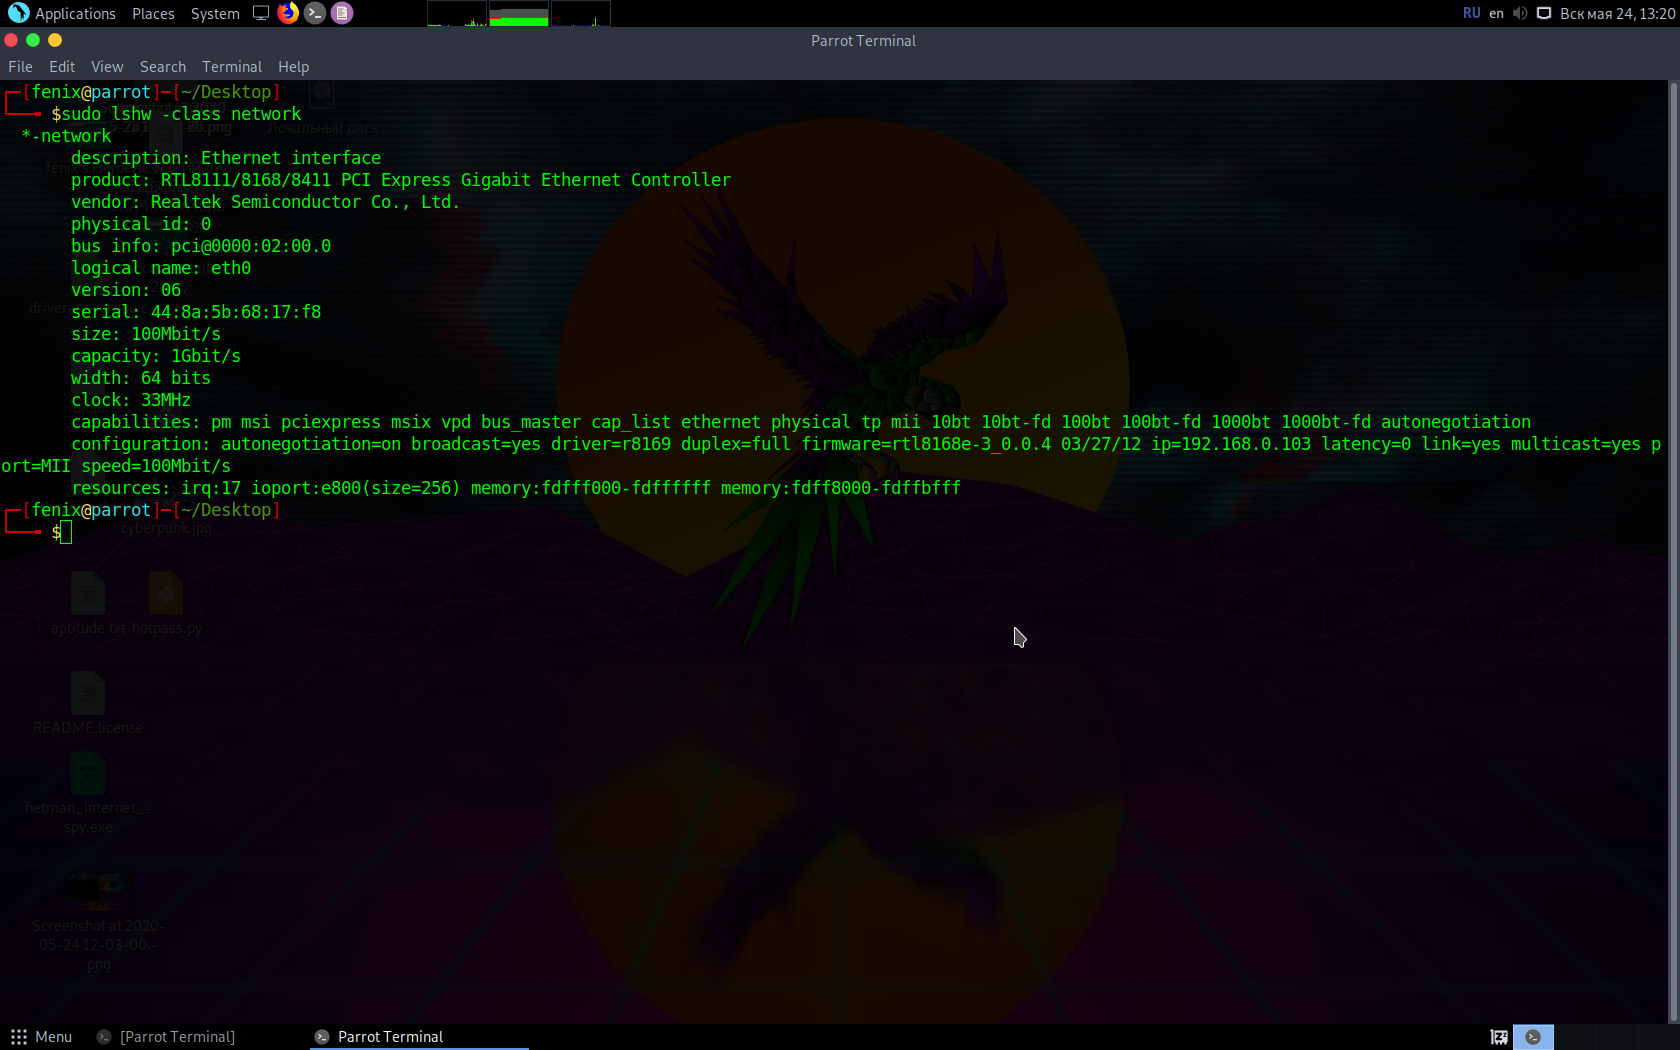
Task: Switch keyboard layout via RU indicator
Action: point(1471,13)
